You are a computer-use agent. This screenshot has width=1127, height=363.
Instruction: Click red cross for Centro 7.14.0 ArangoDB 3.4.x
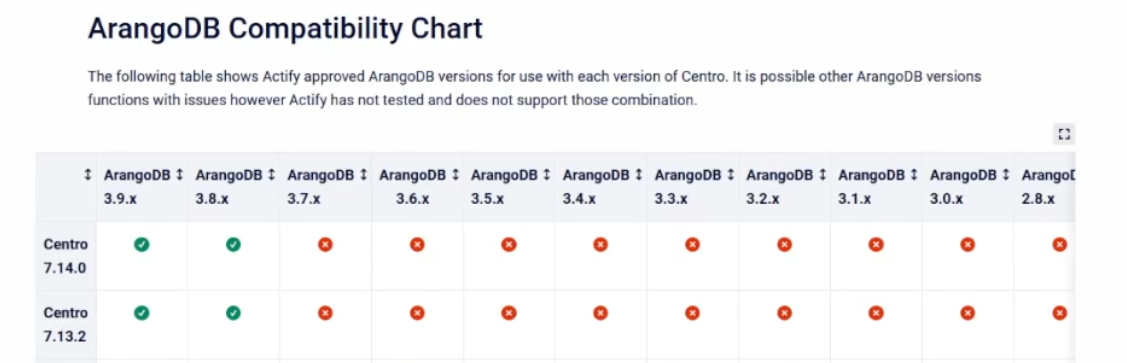pyautogui.click(x=600, y=244)
